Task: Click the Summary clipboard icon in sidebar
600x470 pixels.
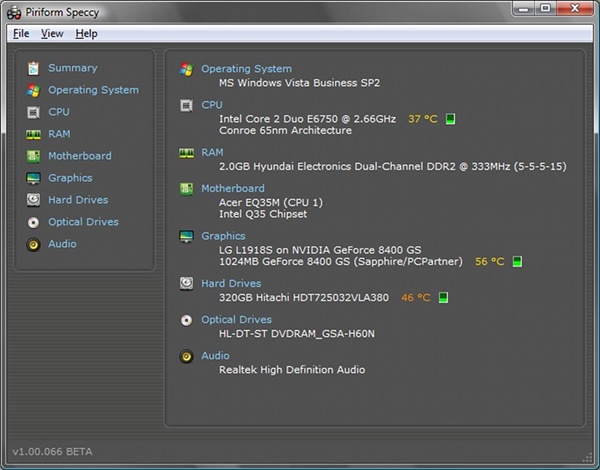Action: click(33, 69)
